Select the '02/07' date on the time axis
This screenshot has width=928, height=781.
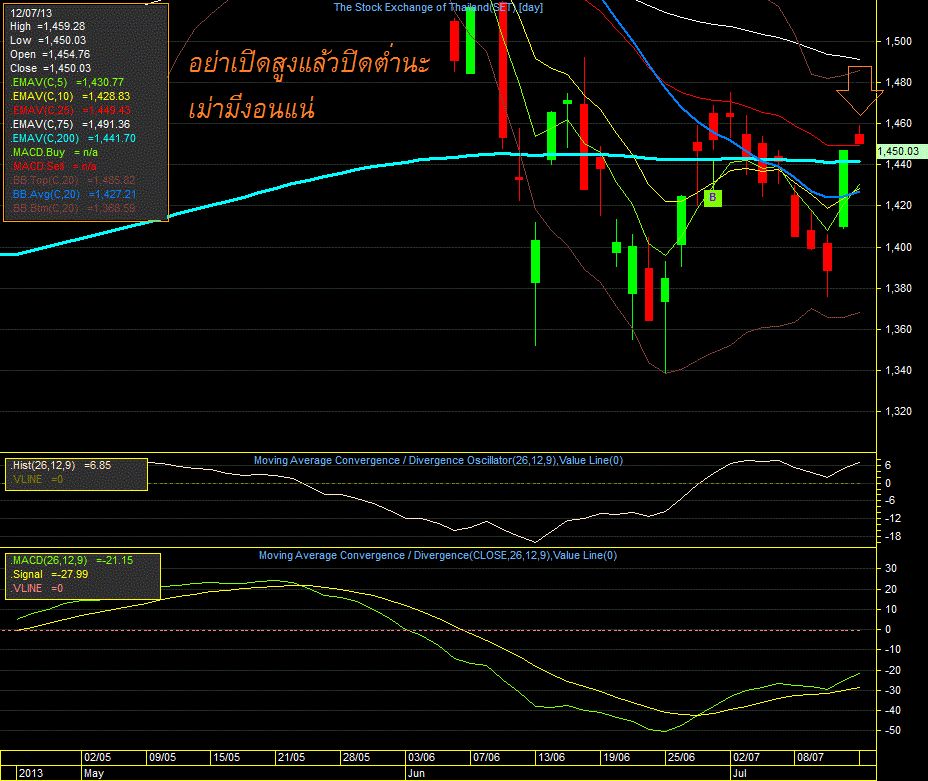746,757
